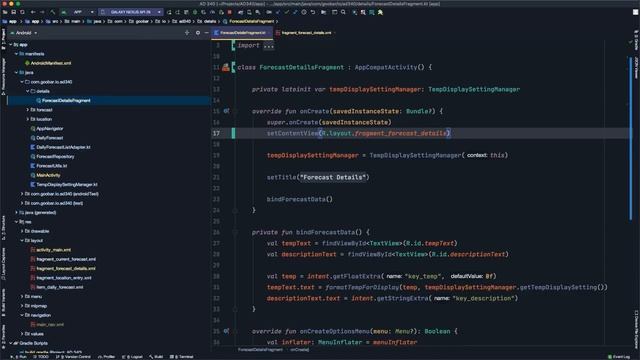Expand the drawable folder
Screen dimensions: 640x360
[22, 231]
